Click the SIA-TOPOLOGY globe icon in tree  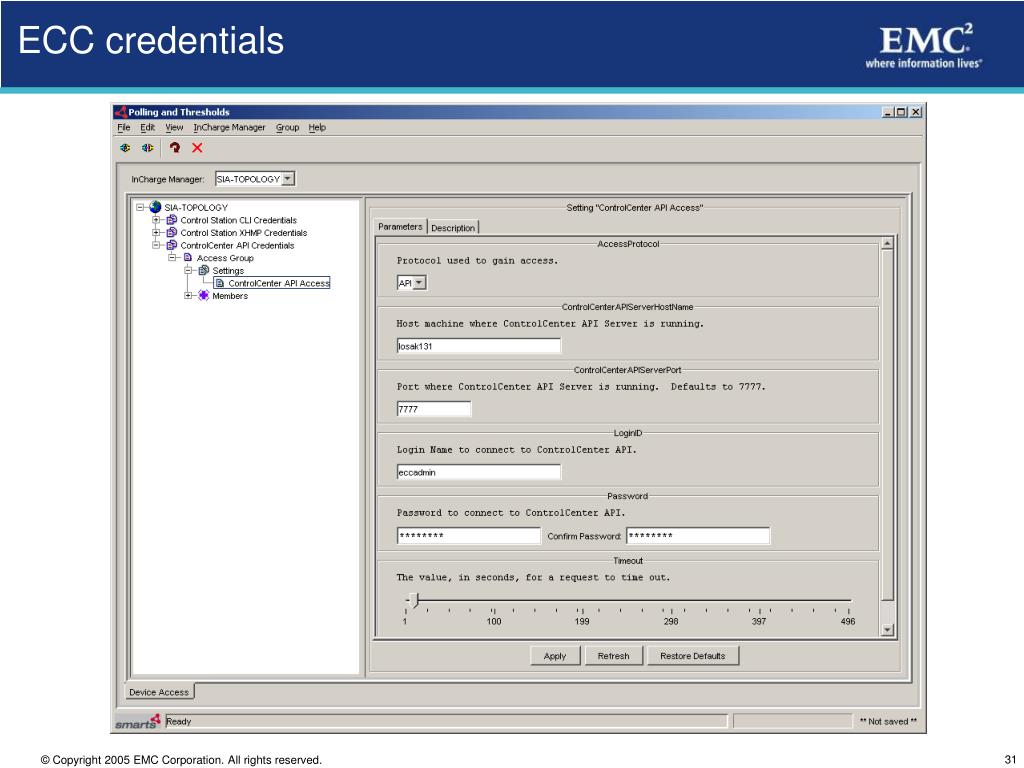(155, 207)
